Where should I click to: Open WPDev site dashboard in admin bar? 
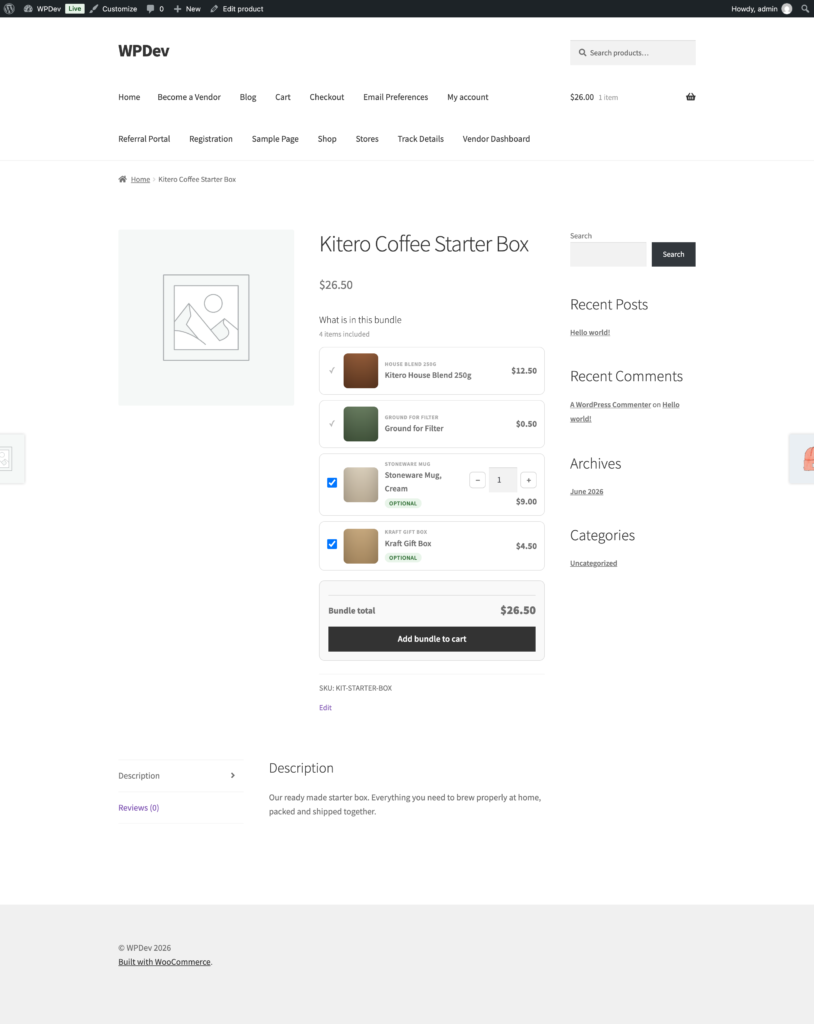coord(42,8)
